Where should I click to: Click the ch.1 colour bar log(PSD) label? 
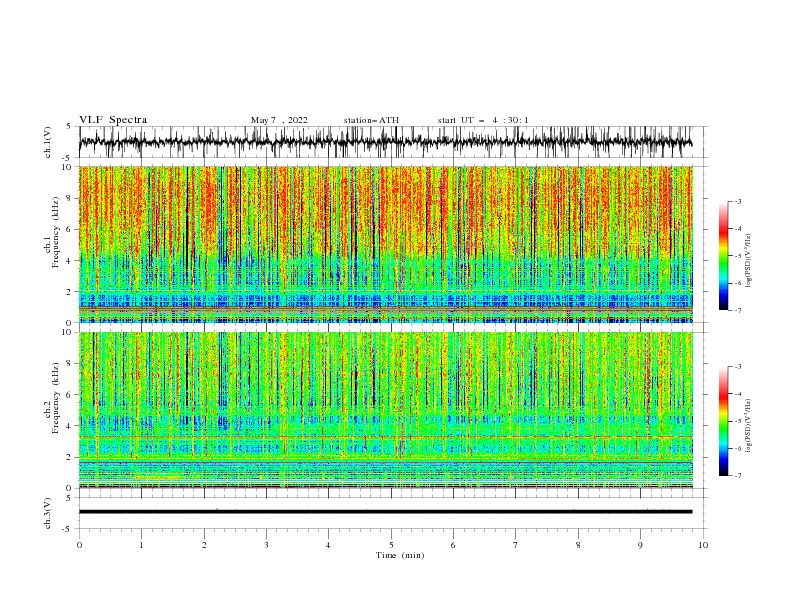click(x=749, y=261)
